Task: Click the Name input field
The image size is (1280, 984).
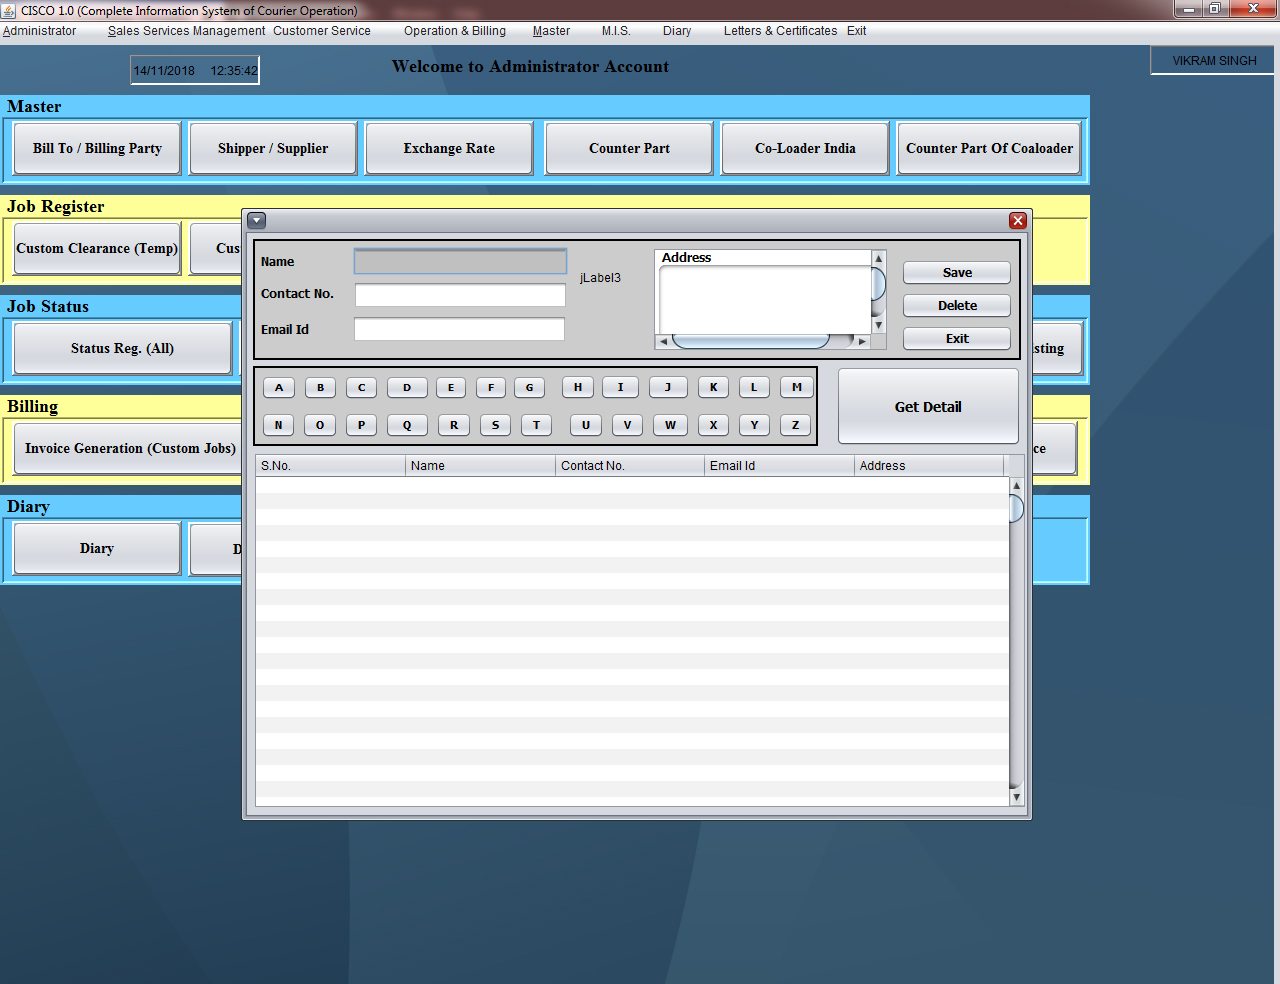Action: tap(460, 262)
